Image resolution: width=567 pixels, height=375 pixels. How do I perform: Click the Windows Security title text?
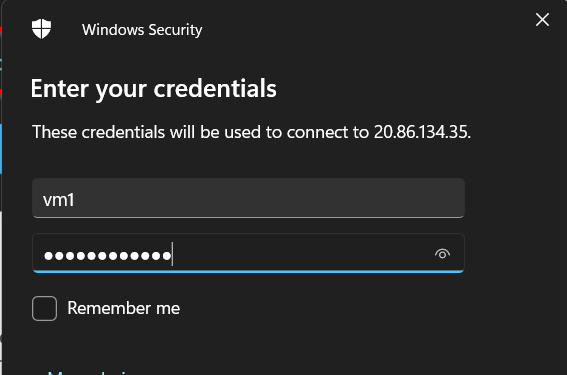pos(142,30)
